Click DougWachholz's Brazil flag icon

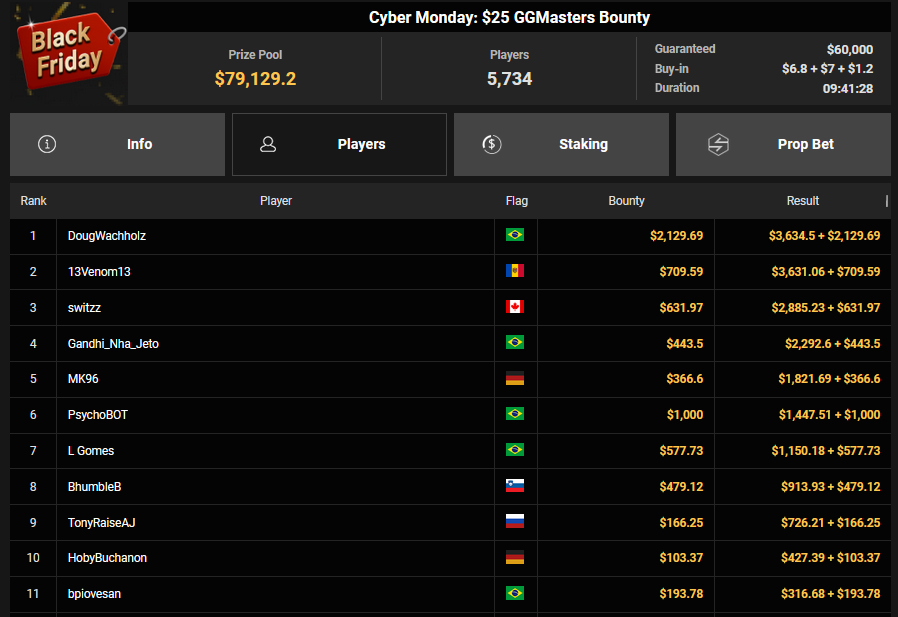pyautogui.click(x=515, y=236)
